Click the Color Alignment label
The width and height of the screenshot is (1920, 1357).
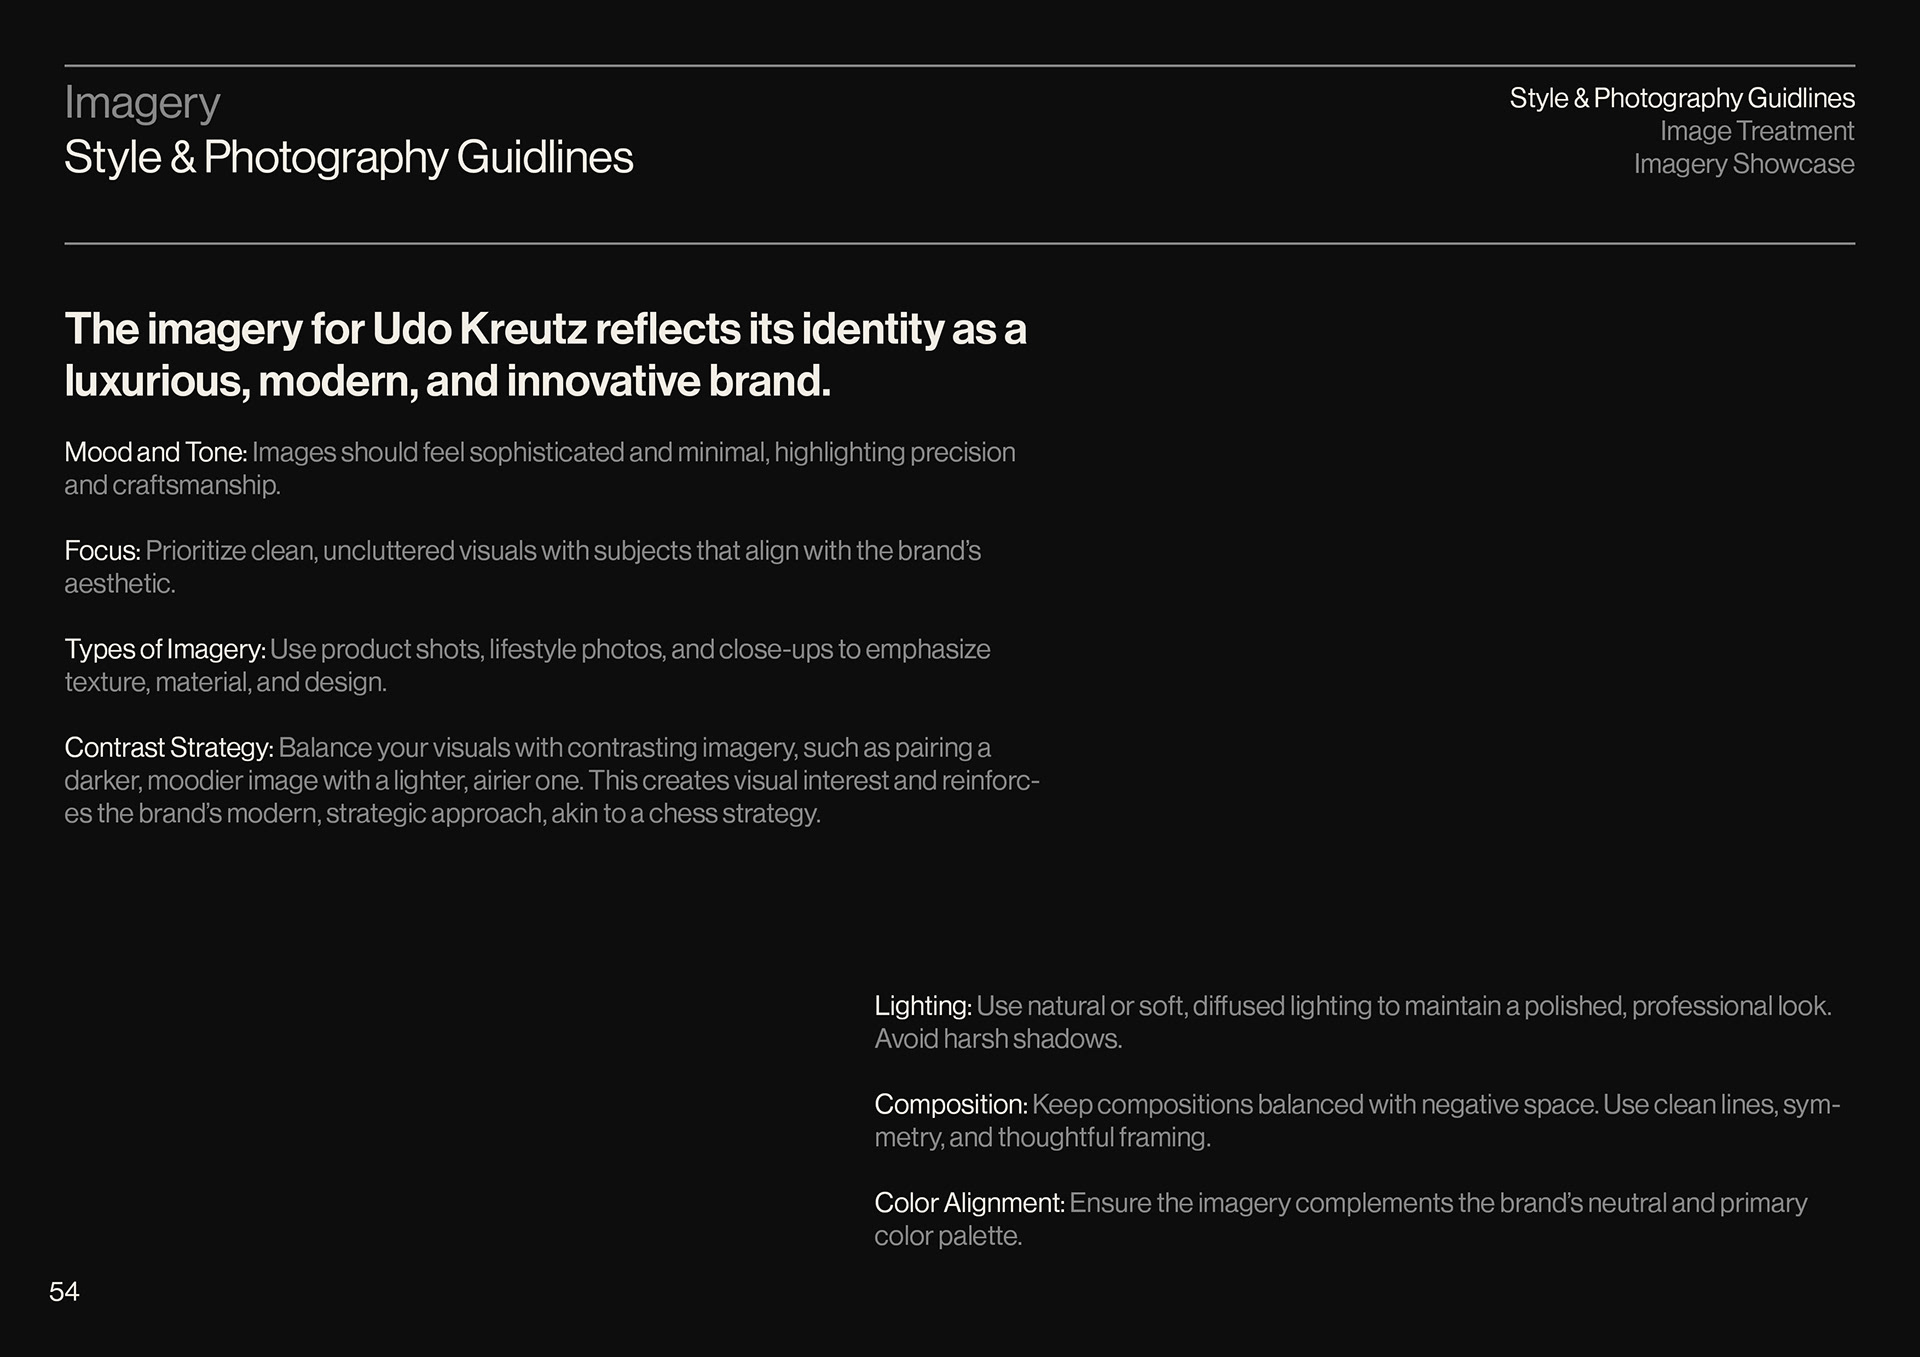coord(968,1203)
